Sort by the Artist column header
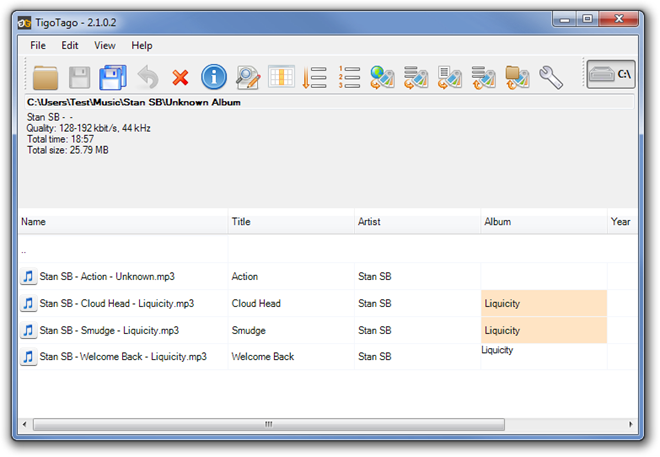This screenshot has width=660, height=457. [418, 222]
